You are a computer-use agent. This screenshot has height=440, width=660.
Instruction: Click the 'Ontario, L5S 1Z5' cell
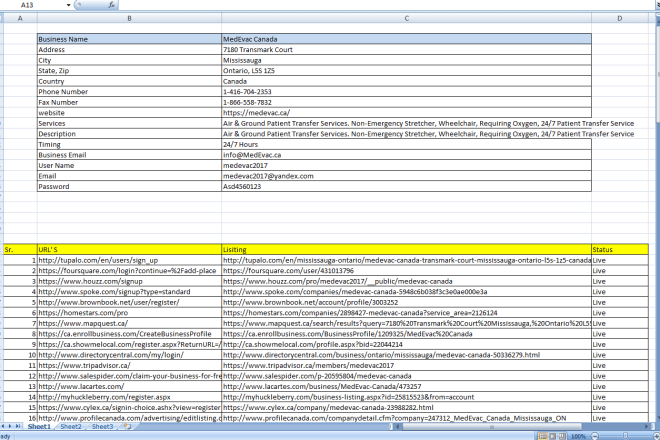click(x=406, y=71)
